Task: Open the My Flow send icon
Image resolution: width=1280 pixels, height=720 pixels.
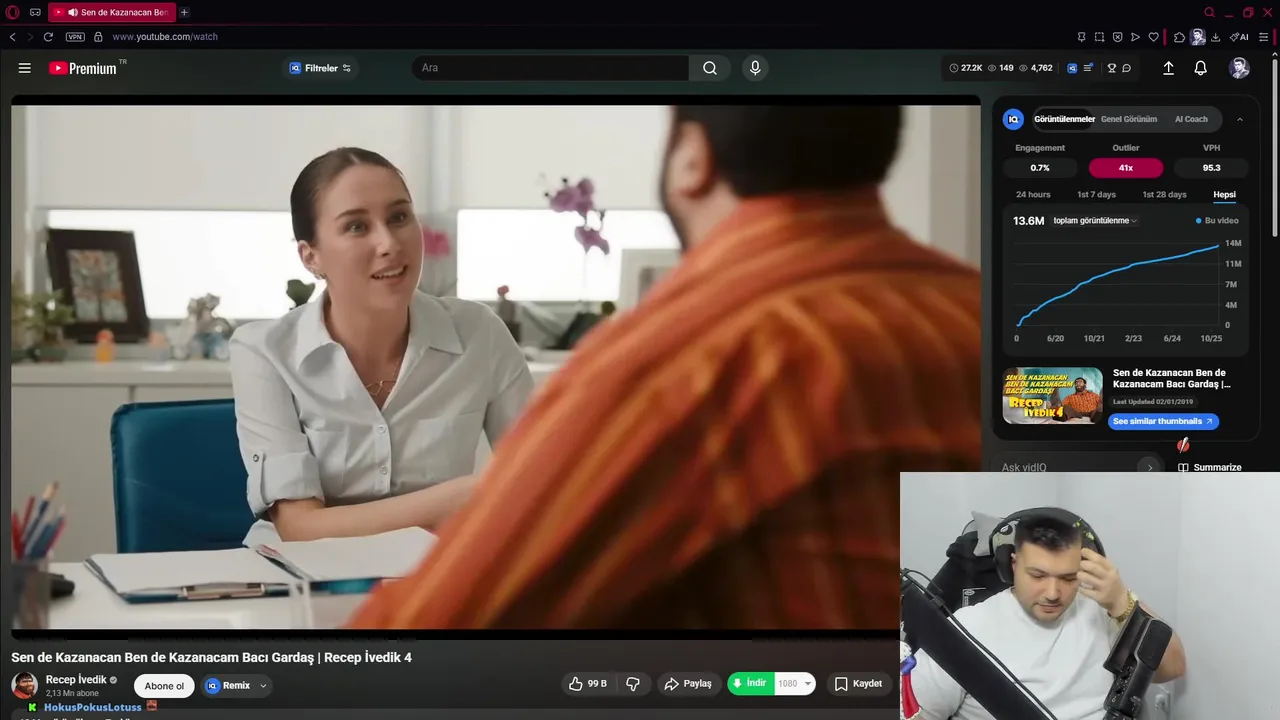Action: 1135,37
